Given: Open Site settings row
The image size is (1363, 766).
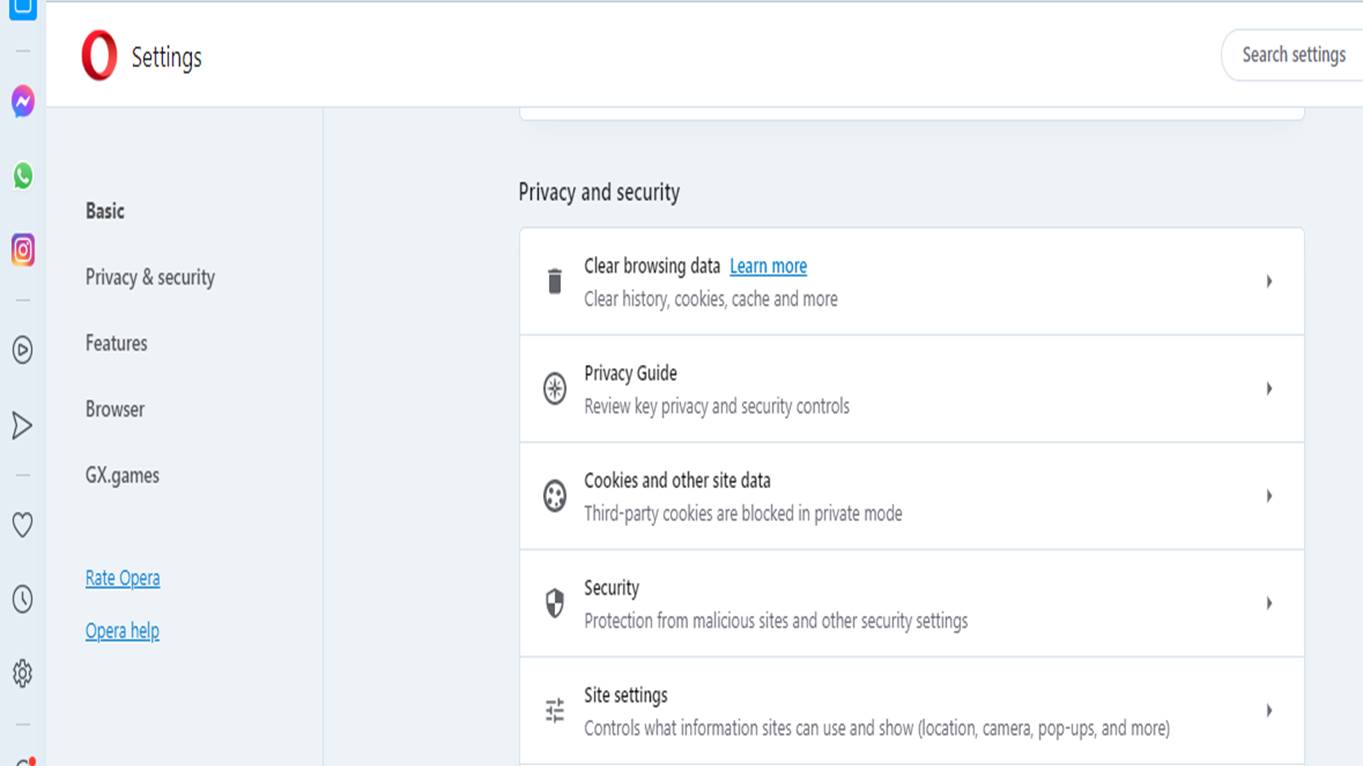Looking at the screenshot, I should click(910, 710).
